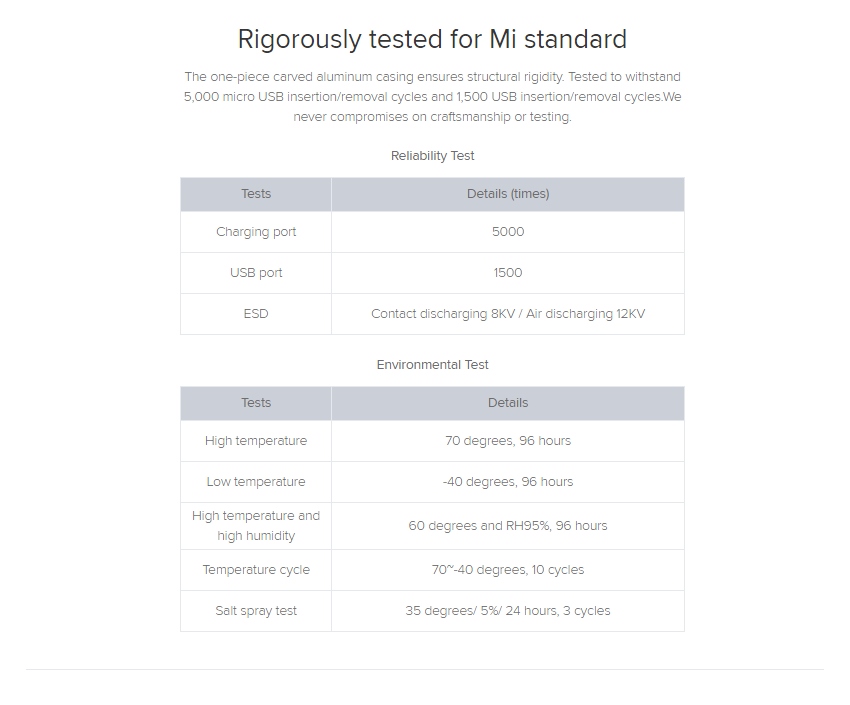
Task: Click 'High temperature and high humidity' label
Action: pos(256,526)
